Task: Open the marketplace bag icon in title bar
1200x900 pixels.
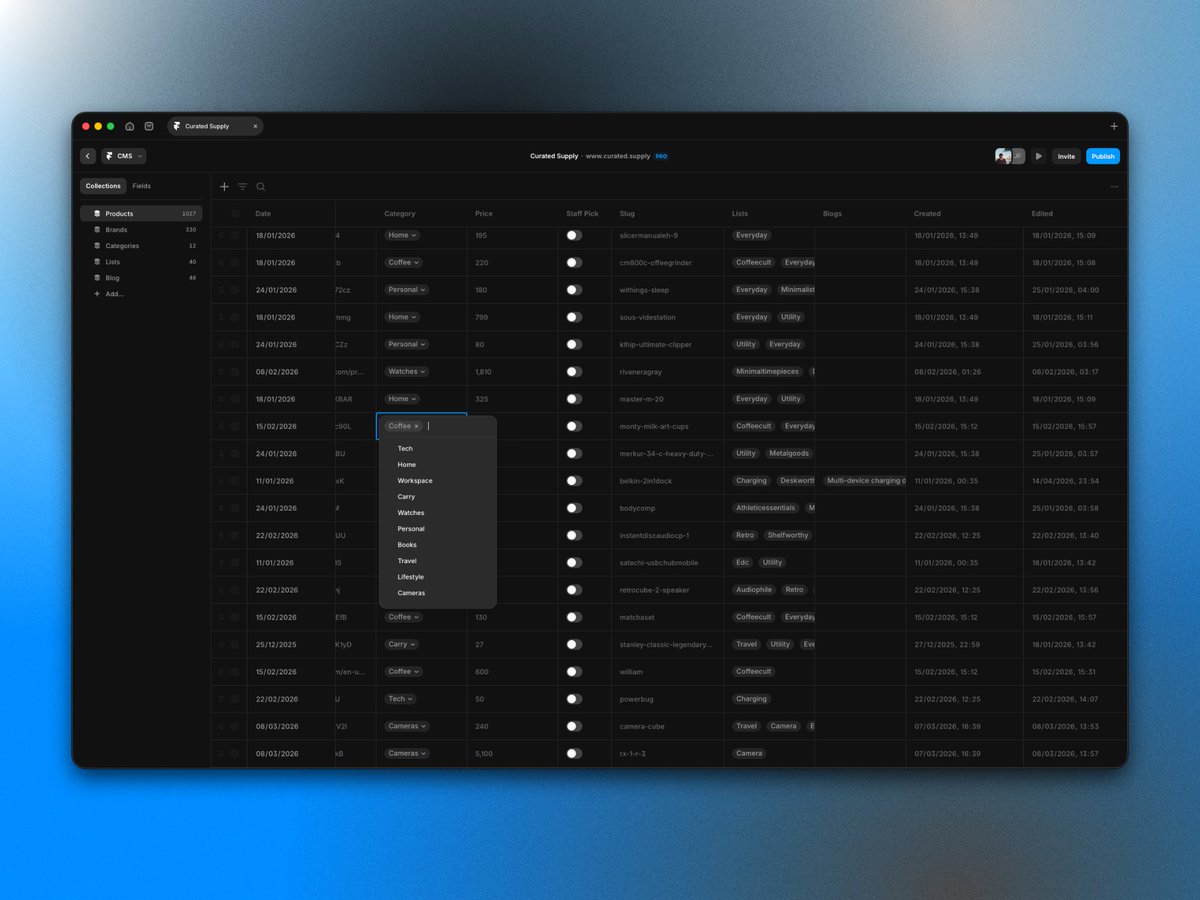Action: tap(148, 126)
